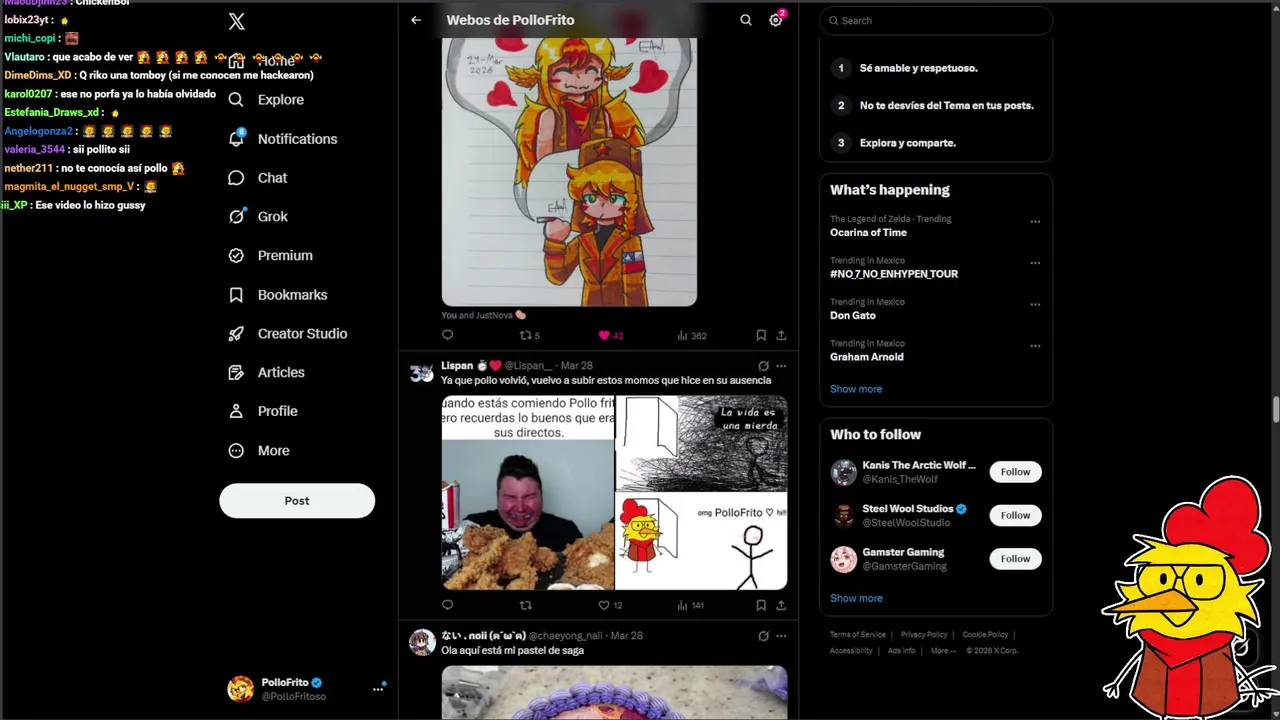Click the More circle icon
The height and width of the screenshot is (720, 1280).
click(x=236, y=451)
